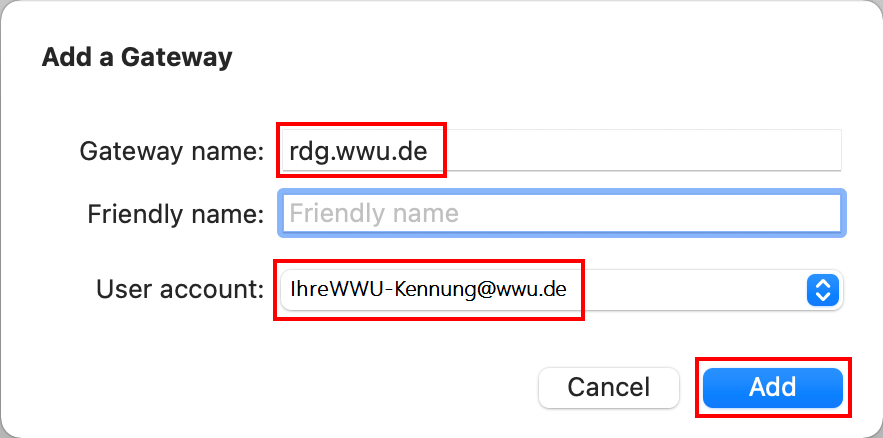The width and height of the screenshot is (883, 438).
Task: Open the User account dropdown arrows
Action: 821,290
